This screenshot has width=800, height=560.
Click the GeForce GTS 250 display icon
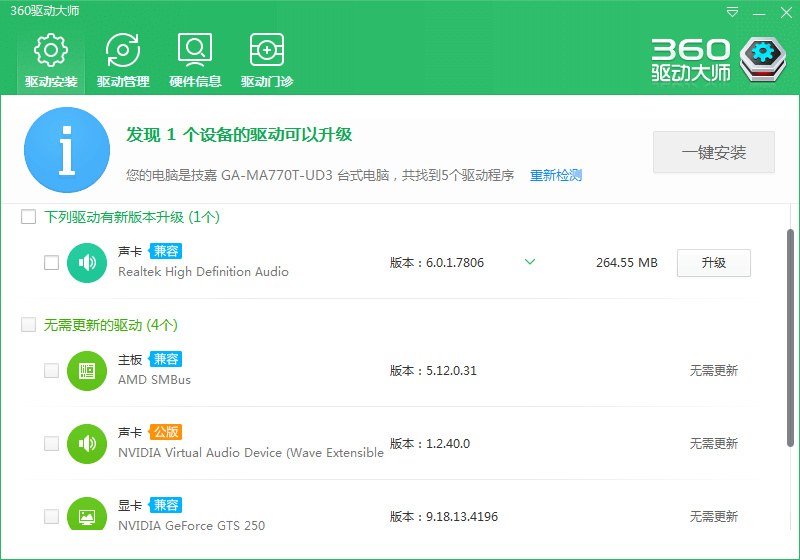[87, 514]
